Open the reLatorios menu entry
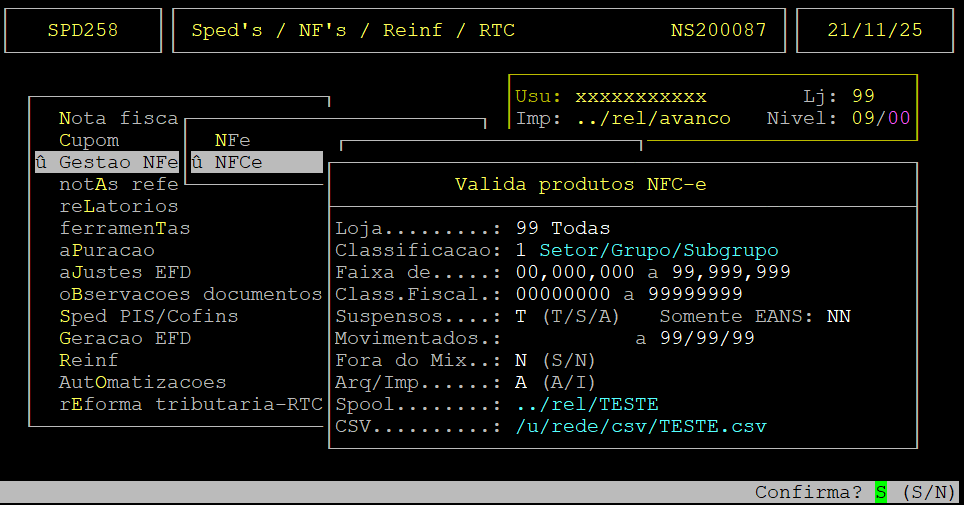This screenshot has width=964, height=505. click(118, 206)
